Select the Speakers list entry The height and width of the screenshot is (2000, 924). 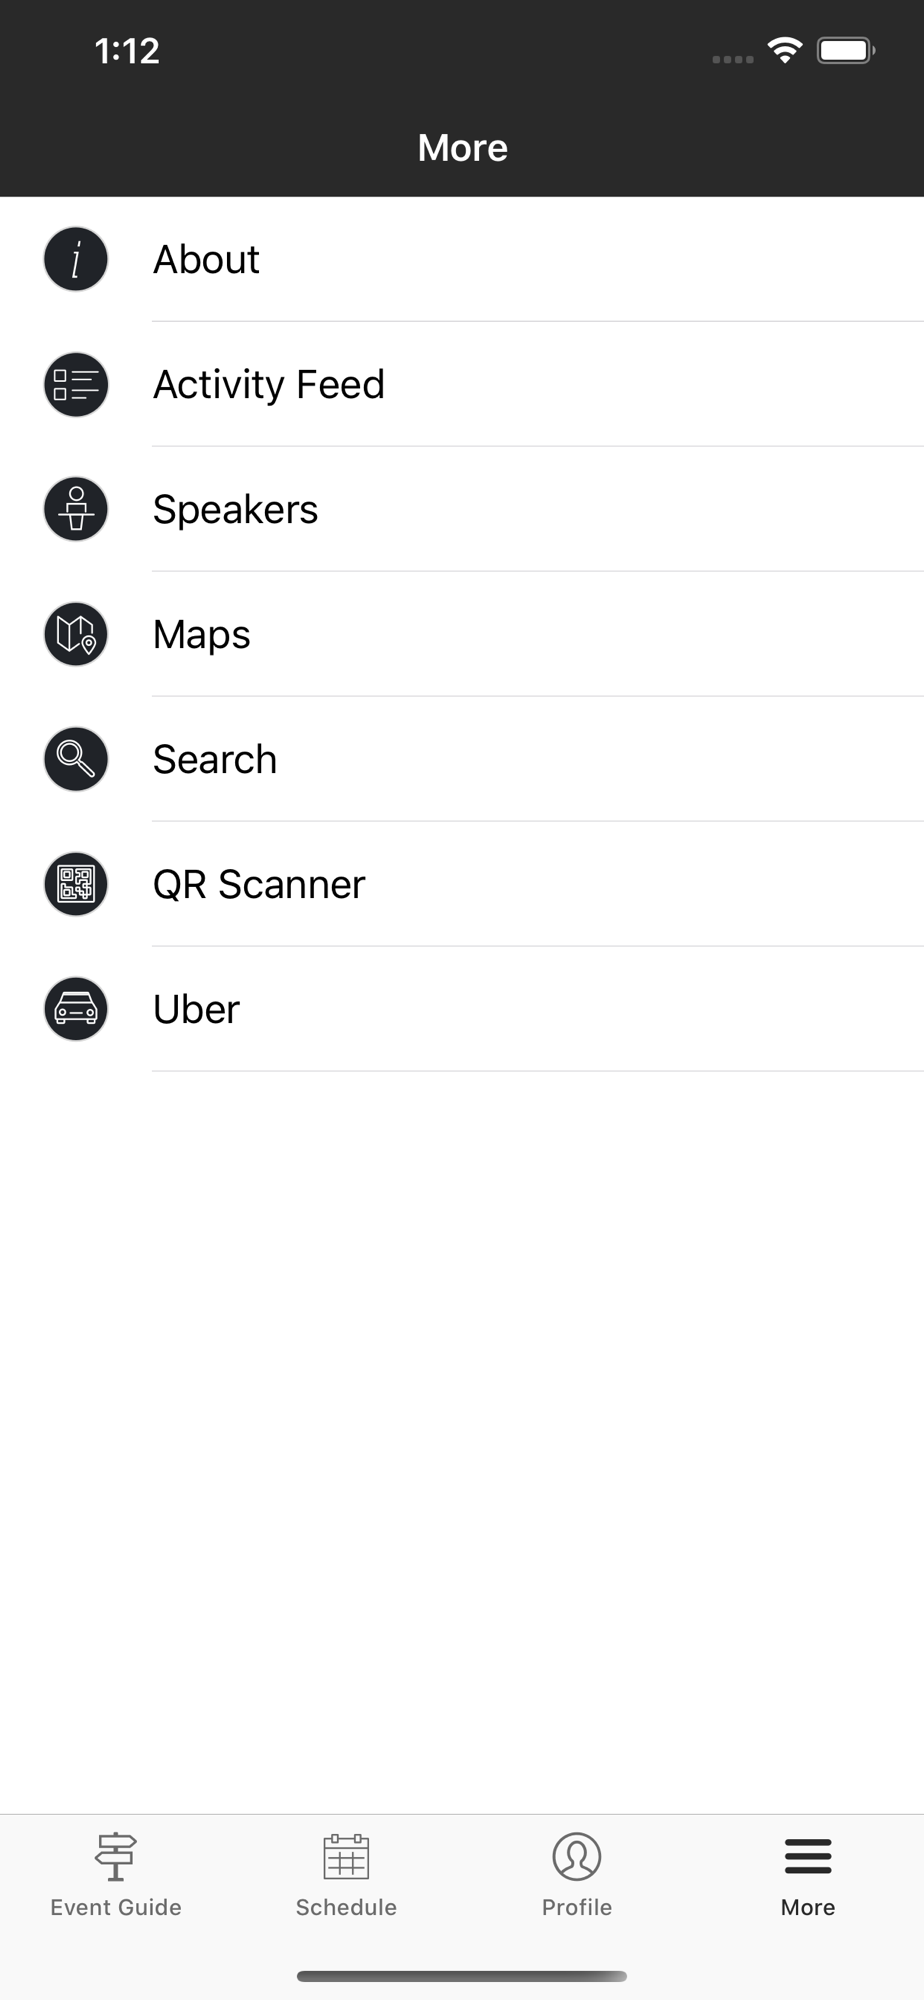(x=236, y=510)
